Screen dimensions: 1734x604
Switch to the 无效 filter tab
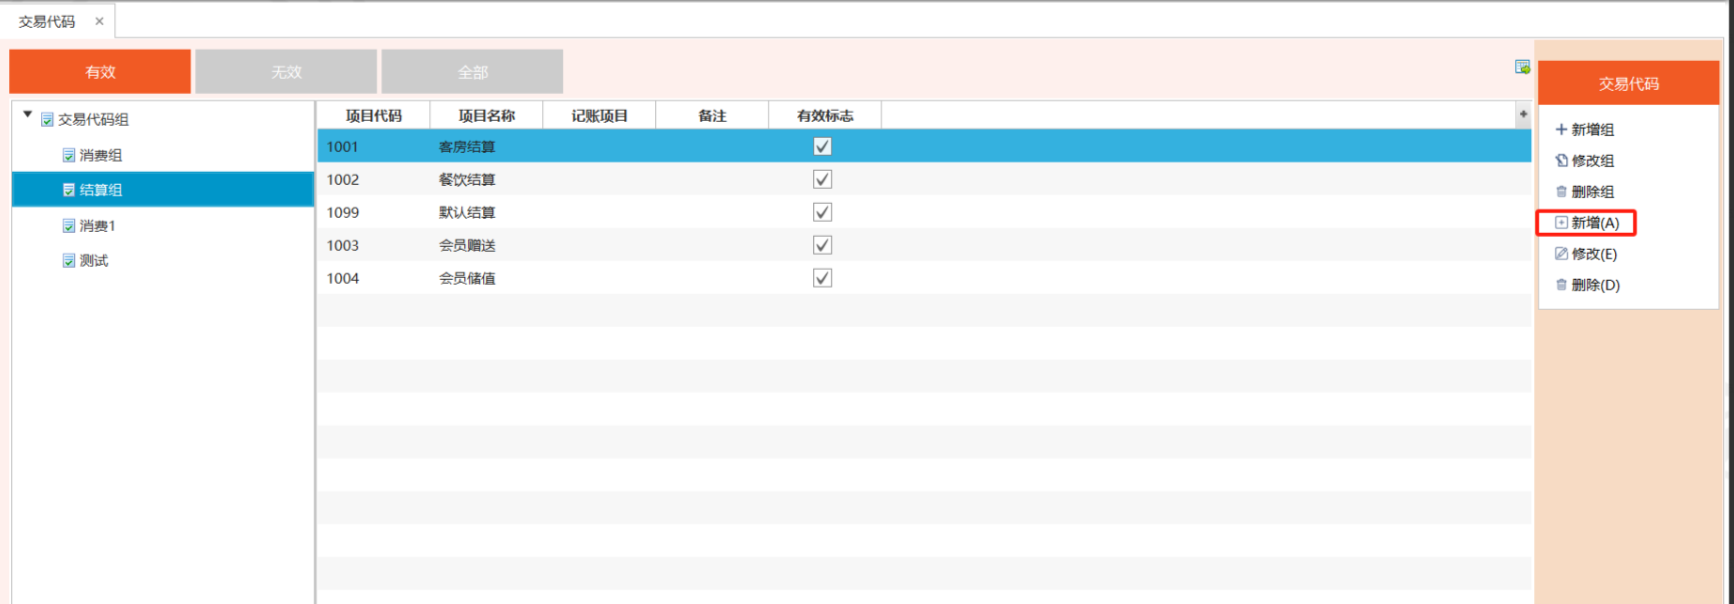(286, 72)
